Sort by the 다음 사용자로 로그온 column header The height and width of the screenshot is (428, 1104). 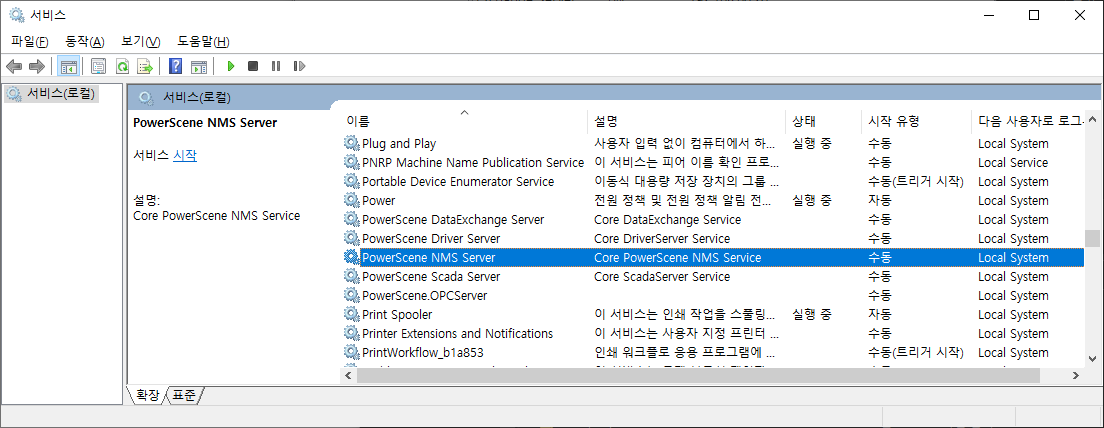pos(1027,121)
